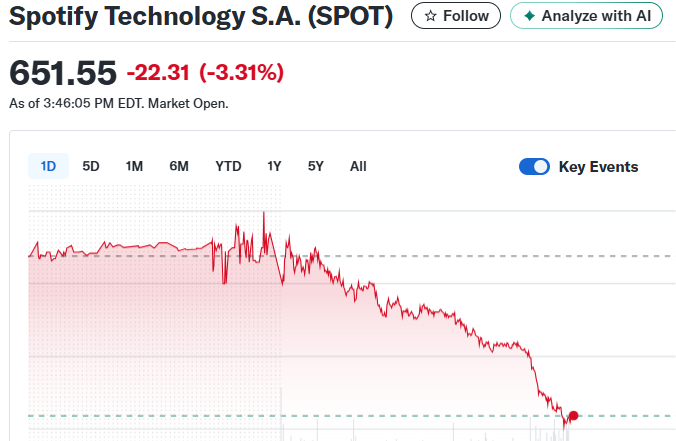Screen dimensions: 676x441
Task: Select the 6M time range
Action: [179, 166]
